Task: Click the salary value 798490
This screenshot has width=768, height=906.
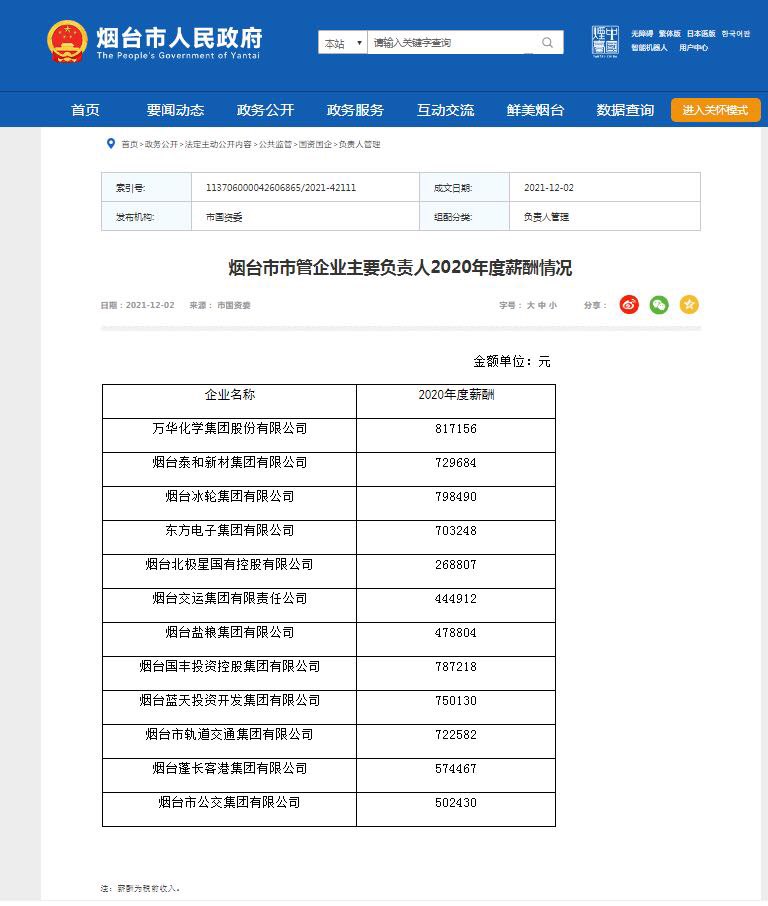Action: tap(456, 497)
